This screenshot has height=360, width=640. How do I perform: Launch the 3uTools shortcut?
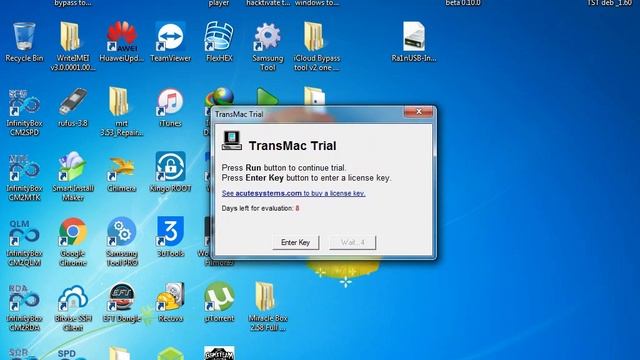pyautogui.click(x=170, y=237)
